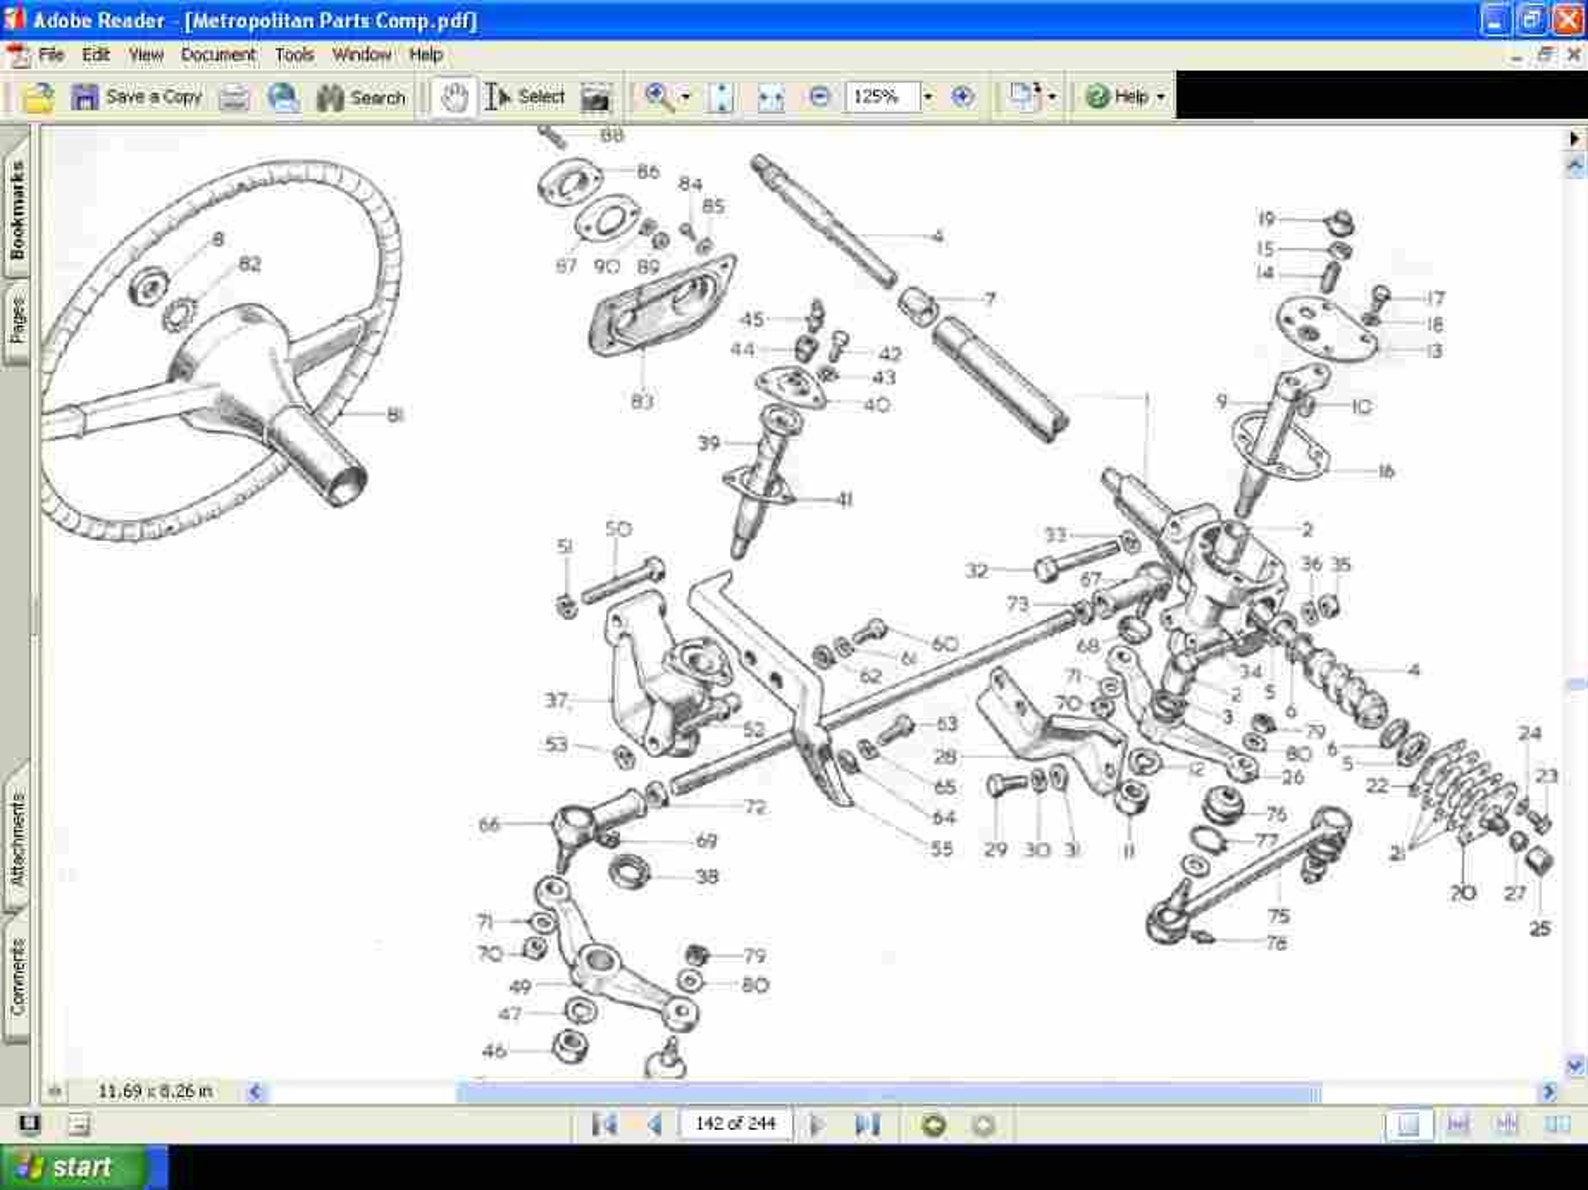Click the PDF document icon in menu bar
The image size is (1588, 1190).
[x=18, y=55]
